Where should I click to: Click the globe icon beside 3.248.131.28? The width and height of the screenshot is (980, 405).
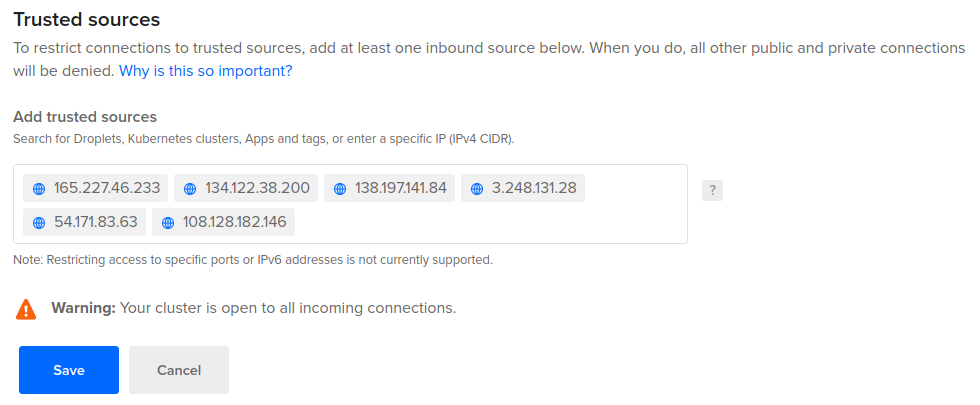477,189
